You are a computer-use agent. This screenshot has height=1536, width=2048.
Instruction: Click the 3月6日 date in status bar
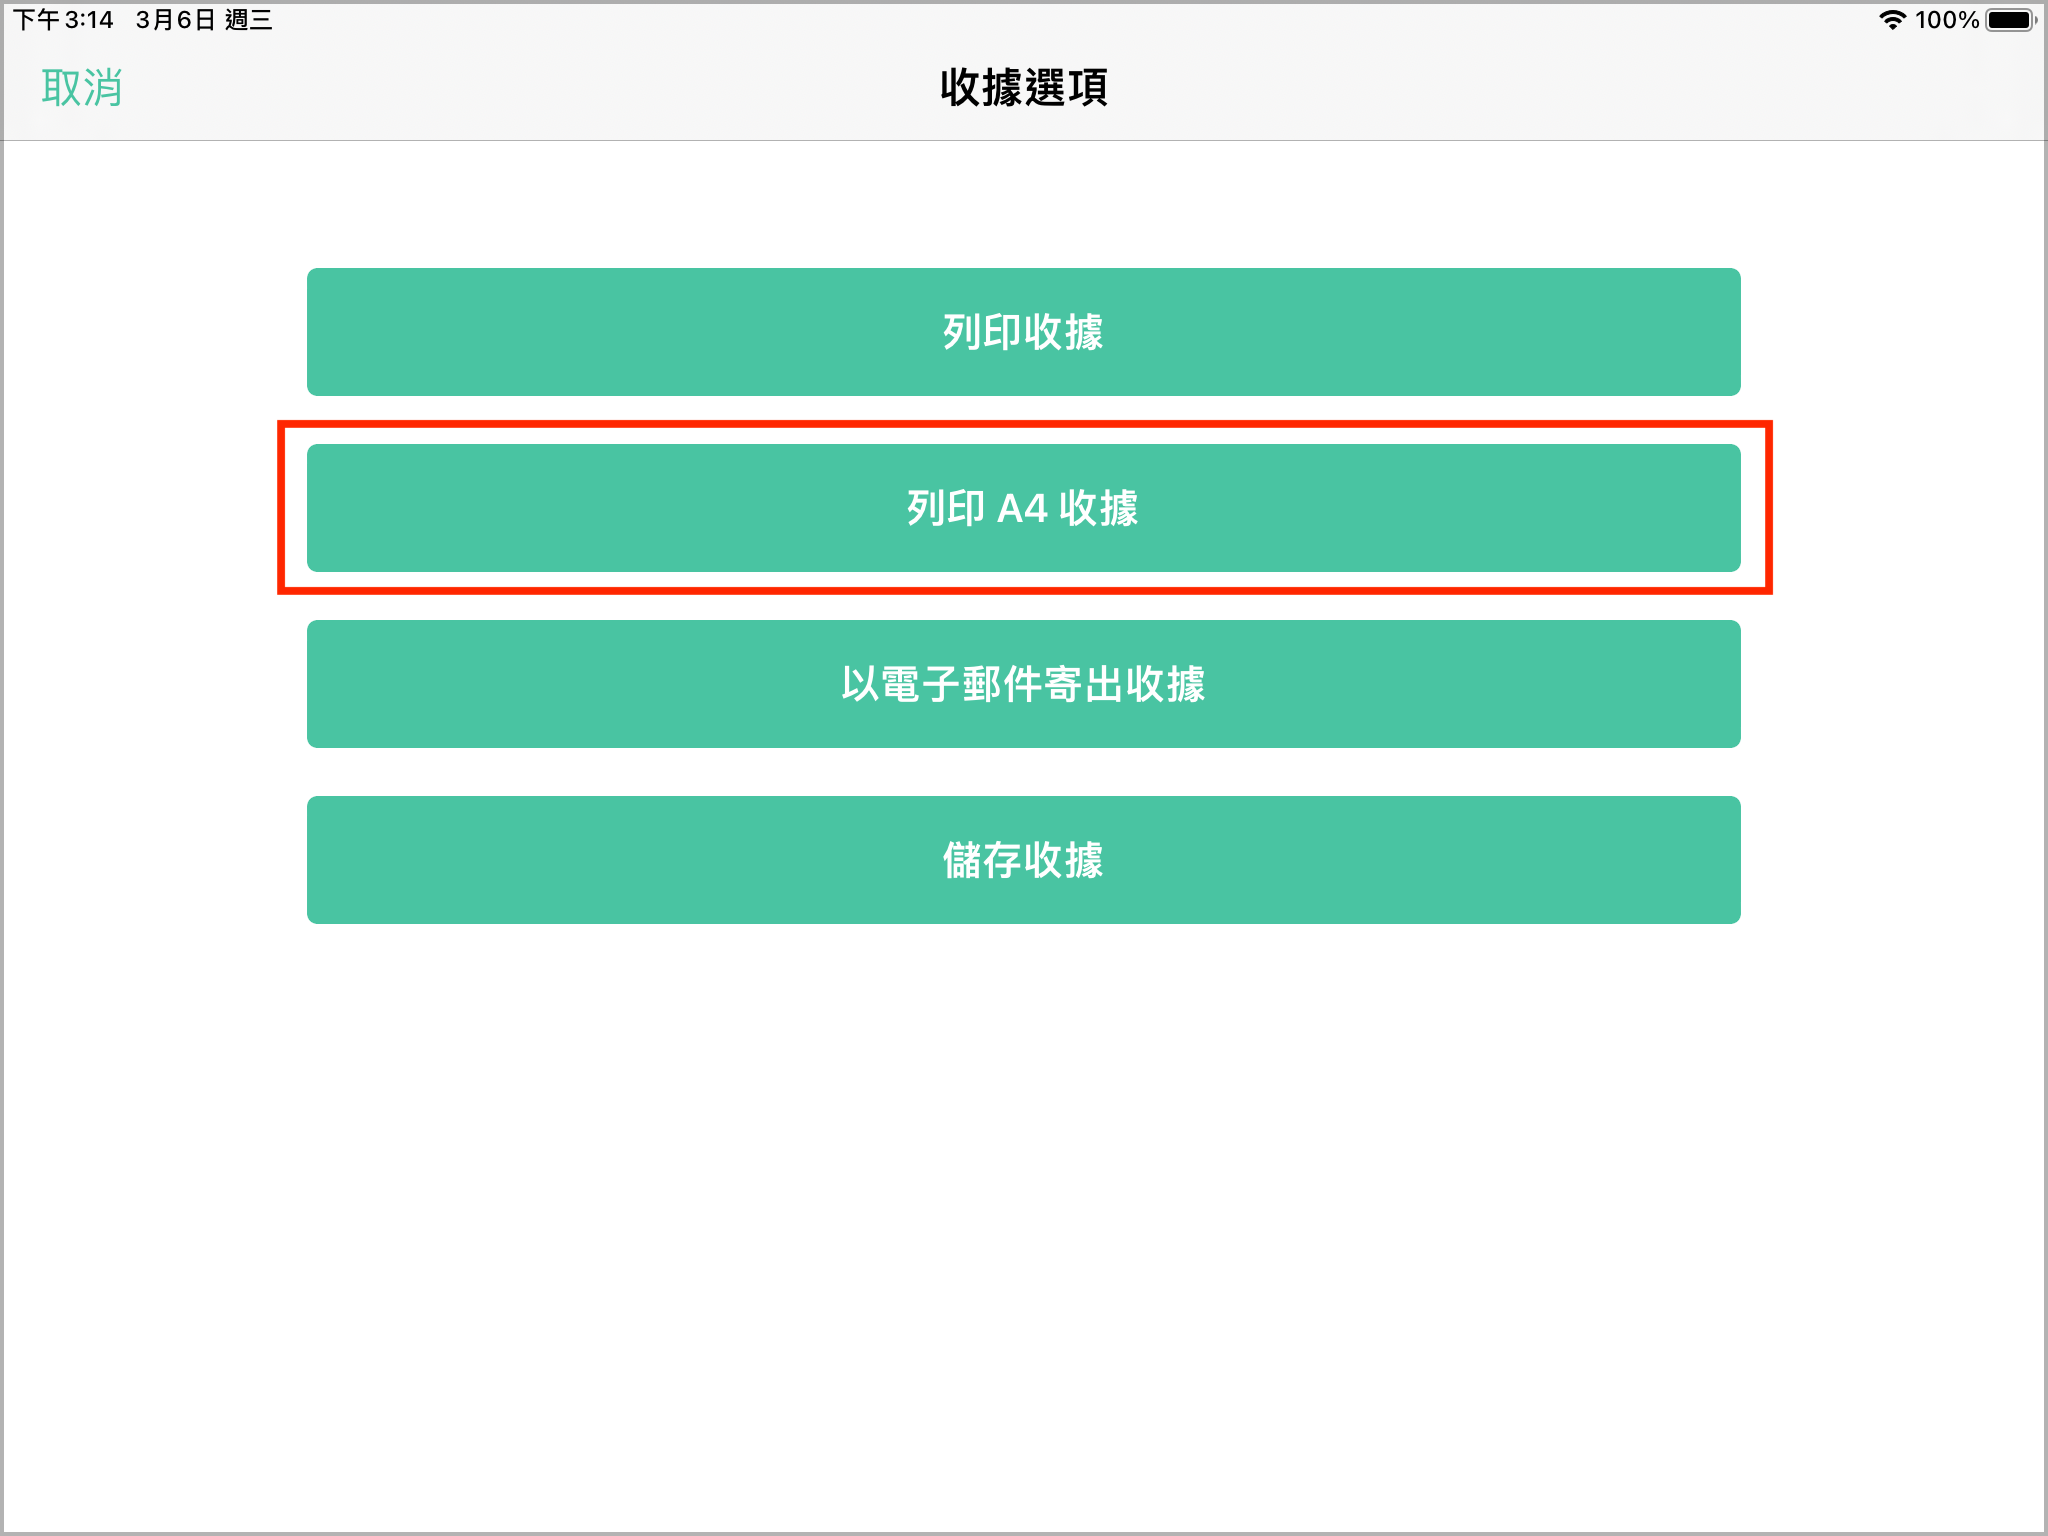(176, 20)
